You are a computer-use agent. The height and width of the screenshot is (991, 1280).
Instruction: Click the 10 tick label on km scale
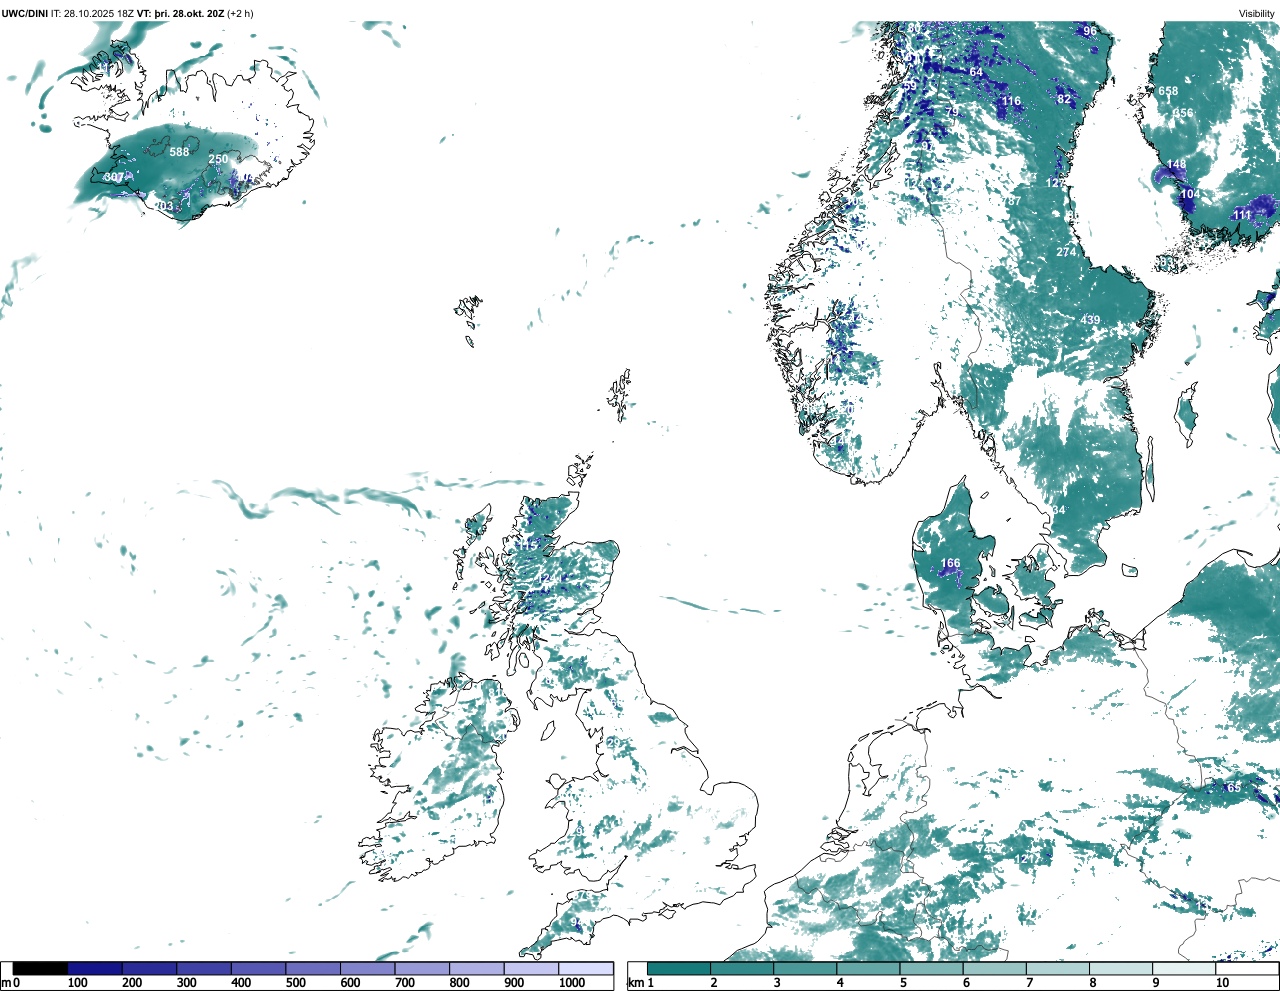tap(1222, 983)
